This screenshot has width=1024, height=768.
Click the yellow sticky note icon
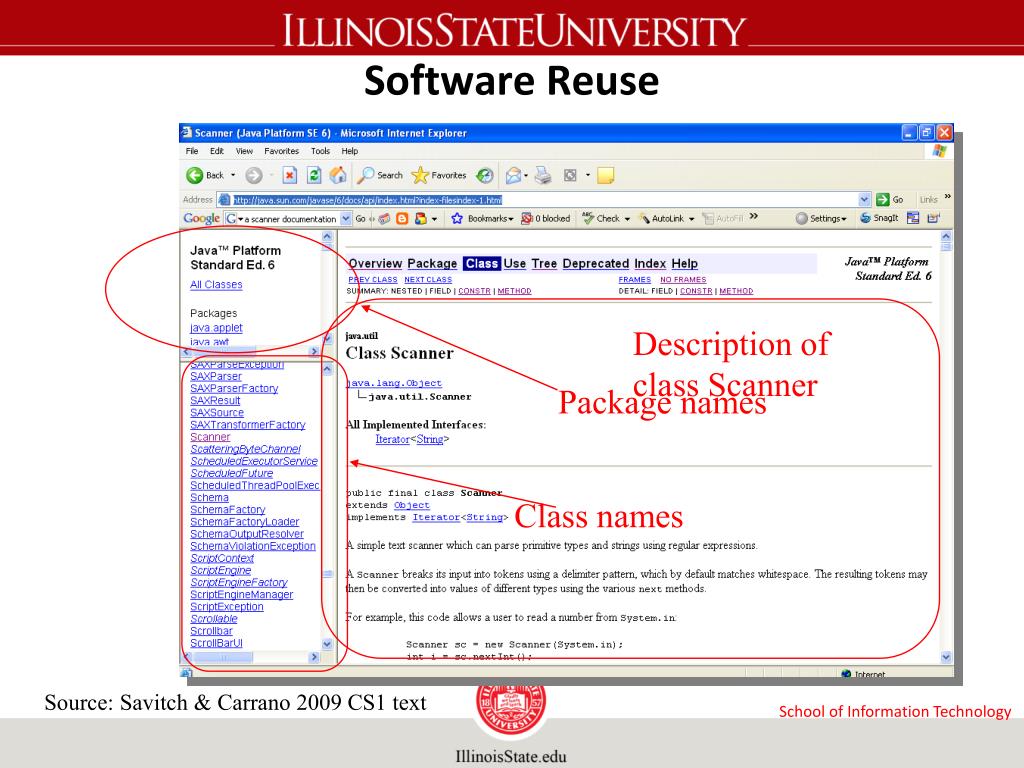605,175
